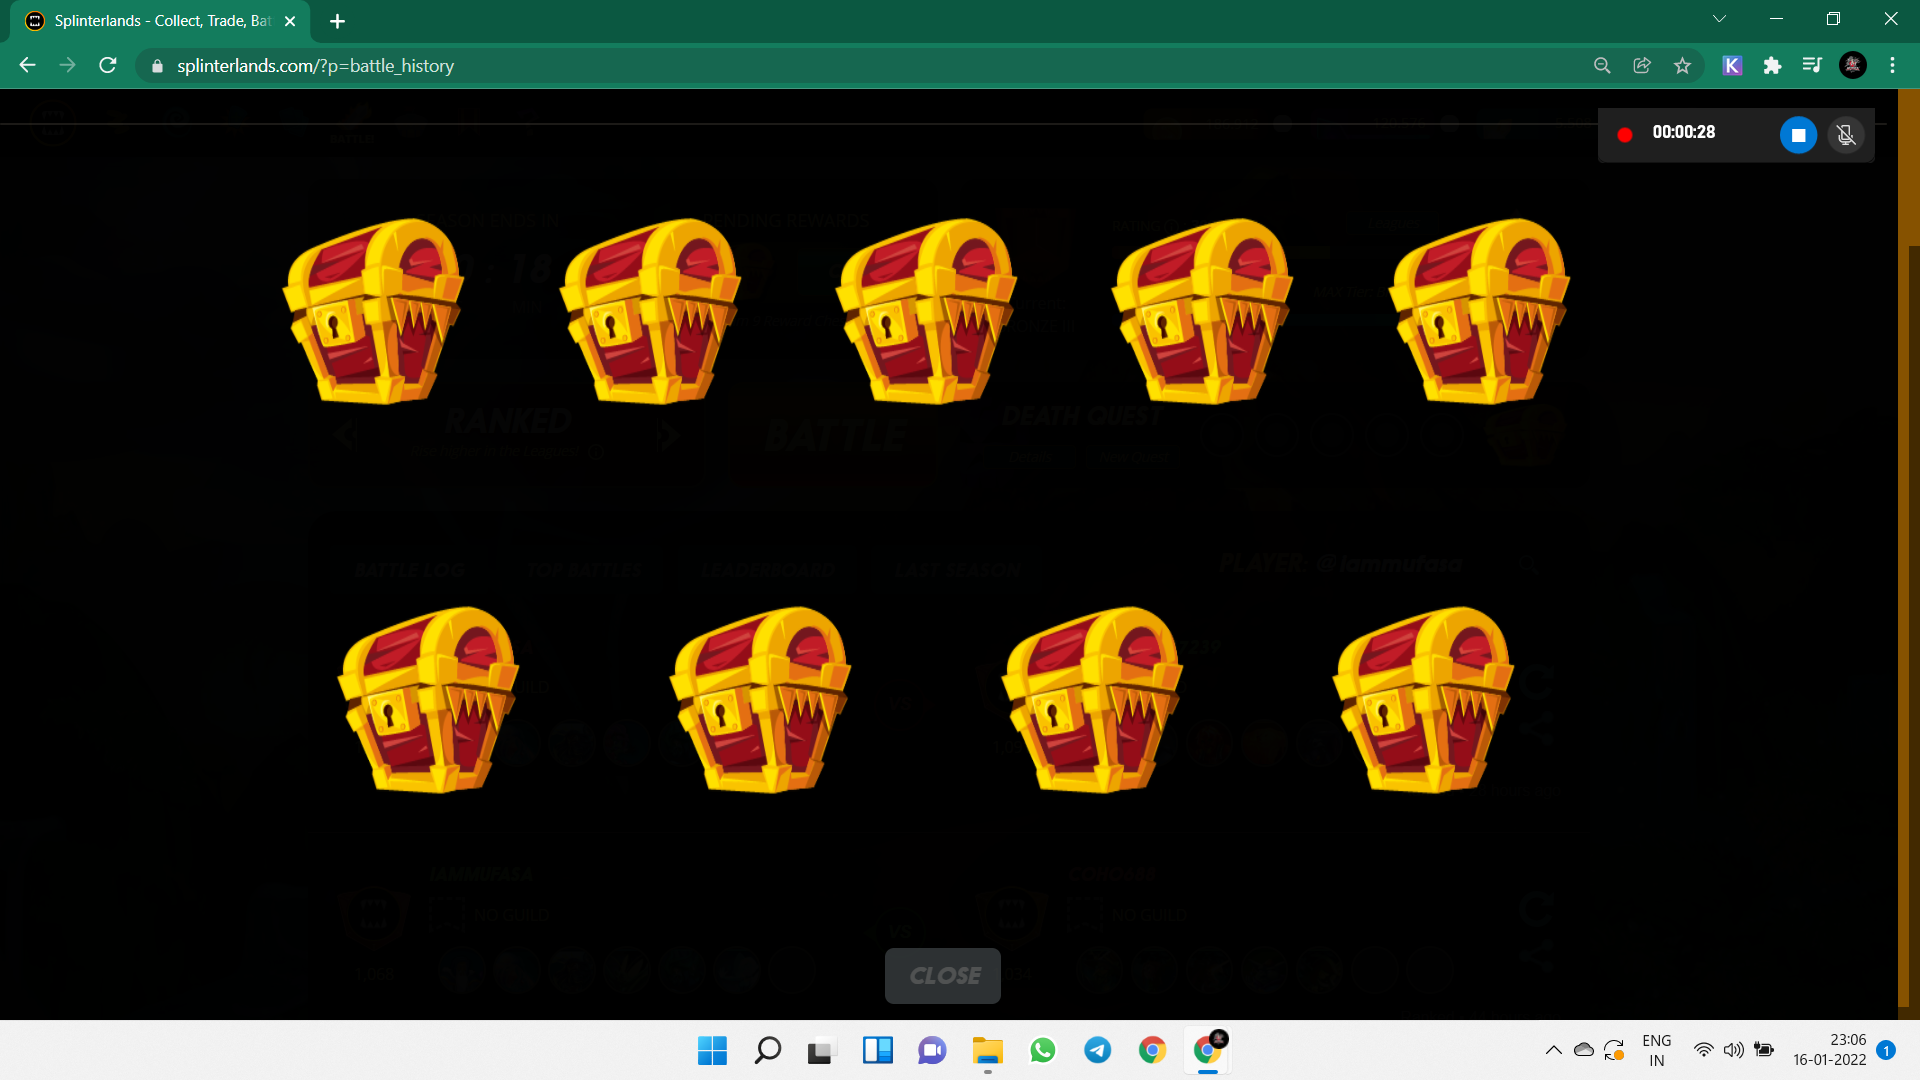Open the browser tab search chevron
The image size is (1920, 1080).
(1719, 18)
